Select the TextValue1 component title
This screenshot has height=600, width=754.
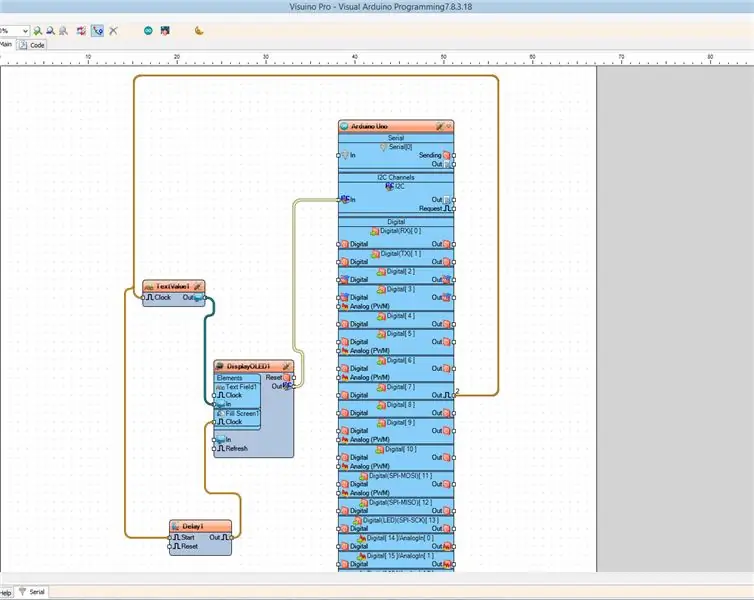click(173, 287)
